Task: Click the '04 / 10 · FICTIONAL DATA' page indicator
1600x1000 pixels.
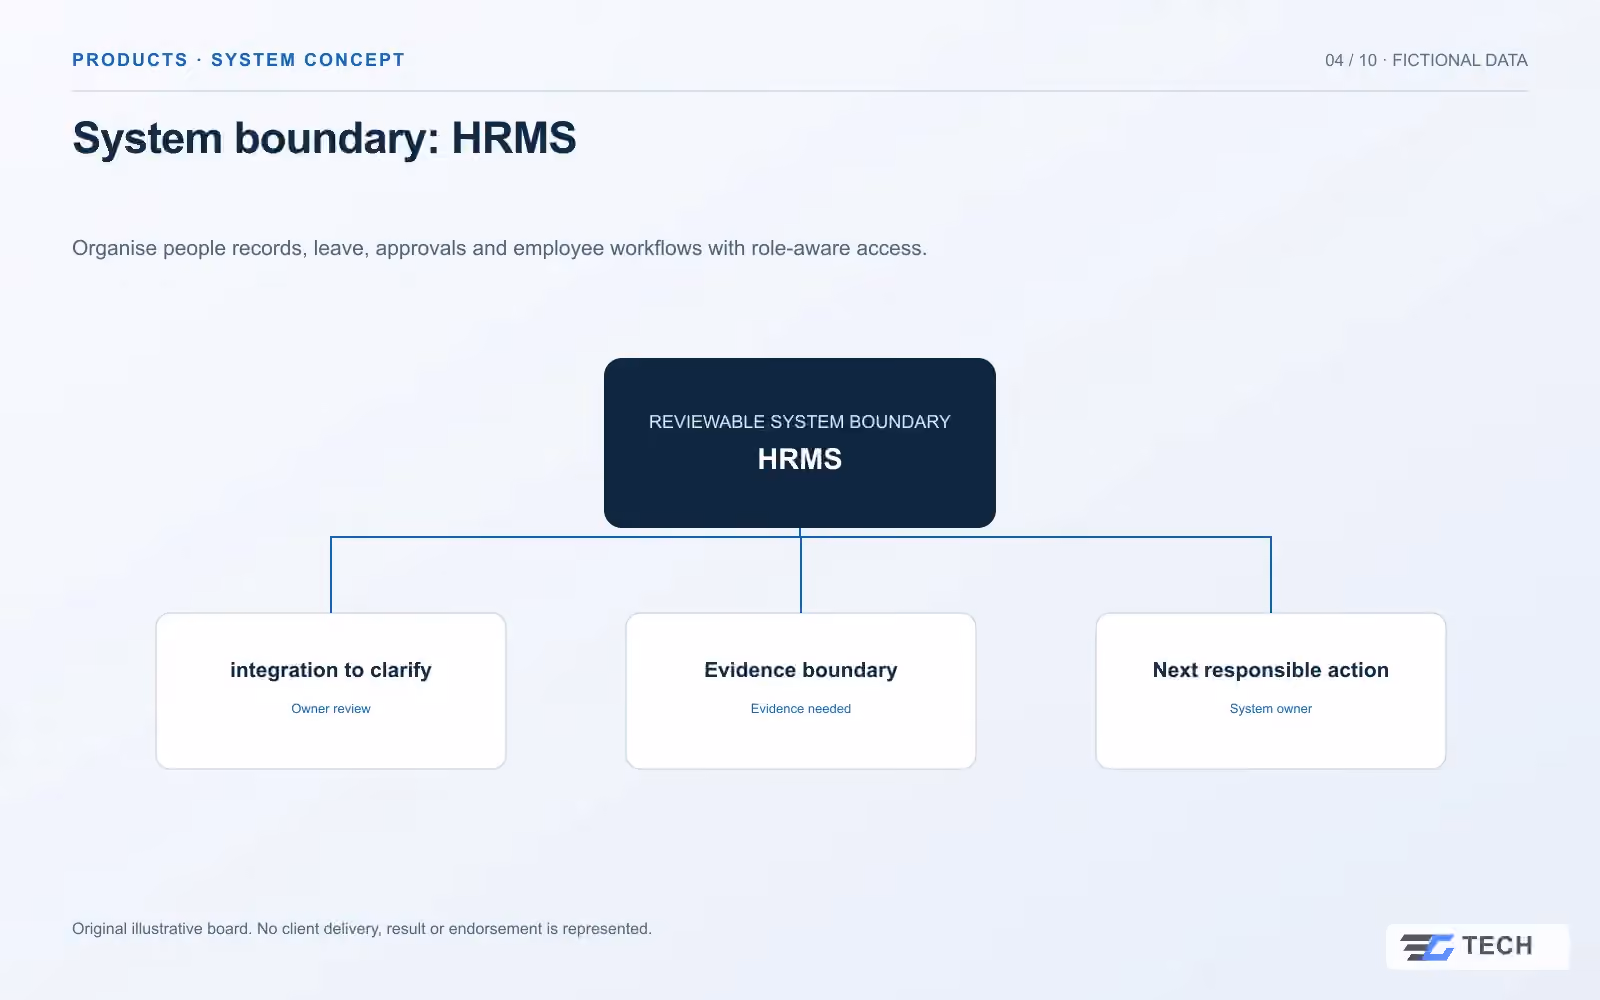Action: (x=1426, y=60)
